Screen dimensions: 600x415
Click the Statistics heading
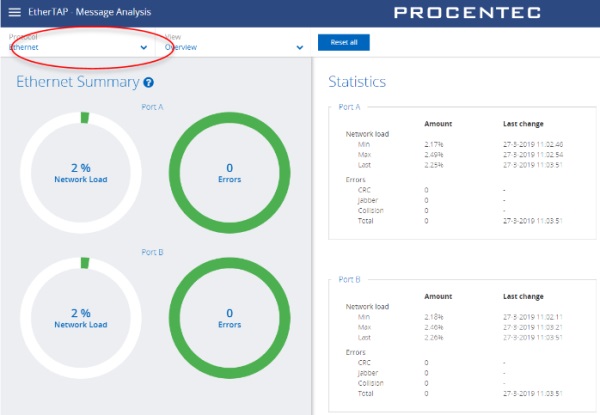pos(357,82)
